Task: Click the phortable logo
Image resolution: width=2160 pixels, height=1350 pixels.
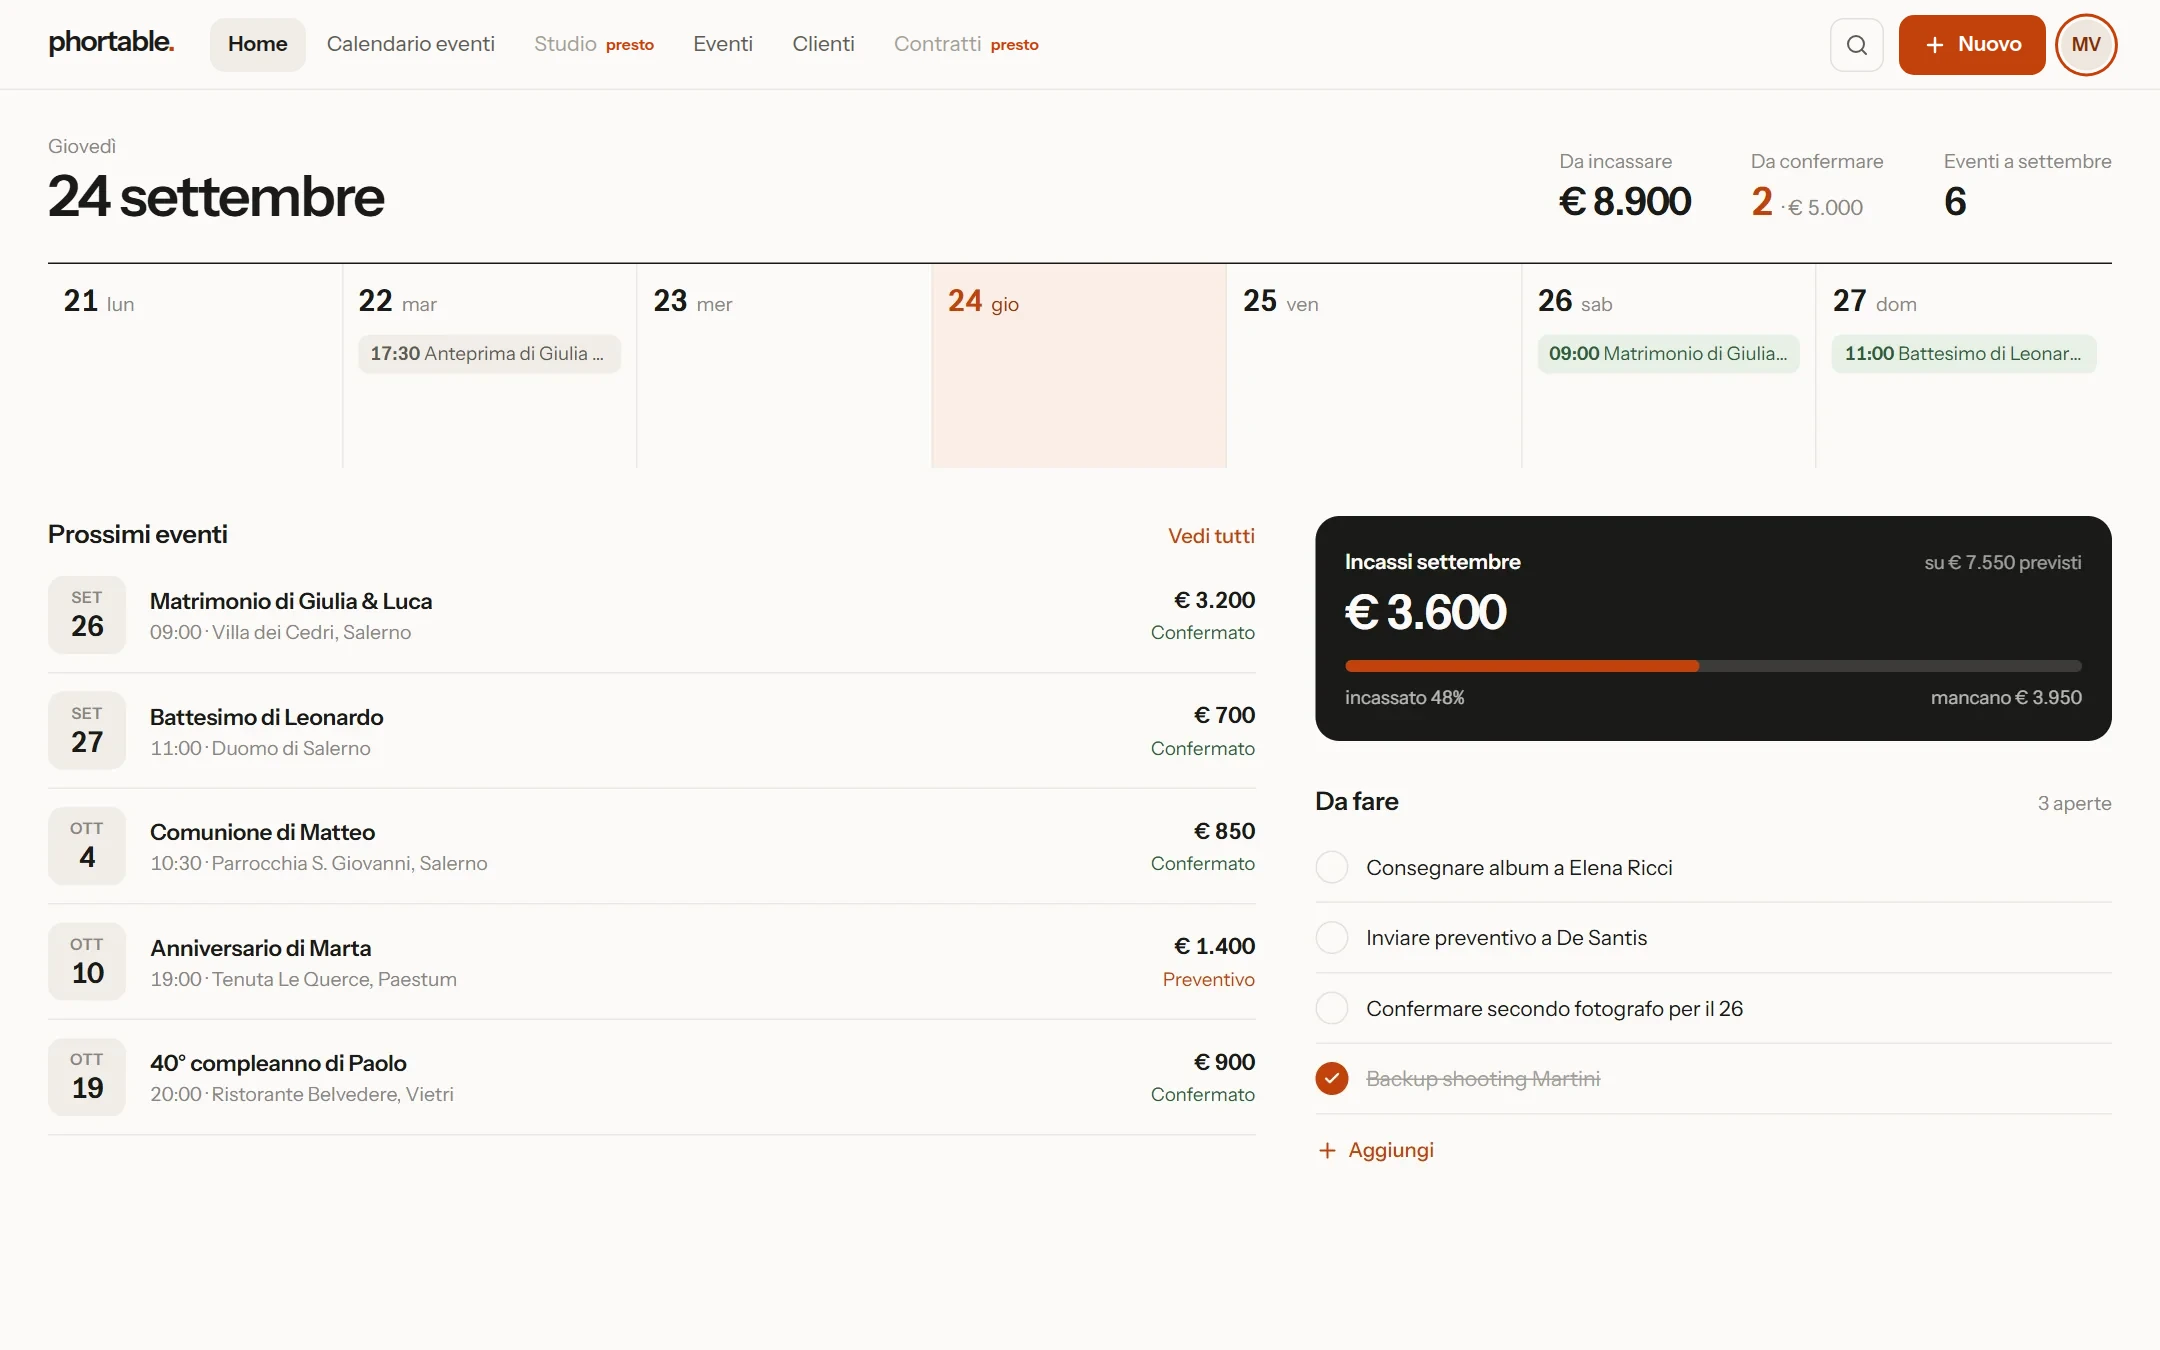Action: pos(111,43)
